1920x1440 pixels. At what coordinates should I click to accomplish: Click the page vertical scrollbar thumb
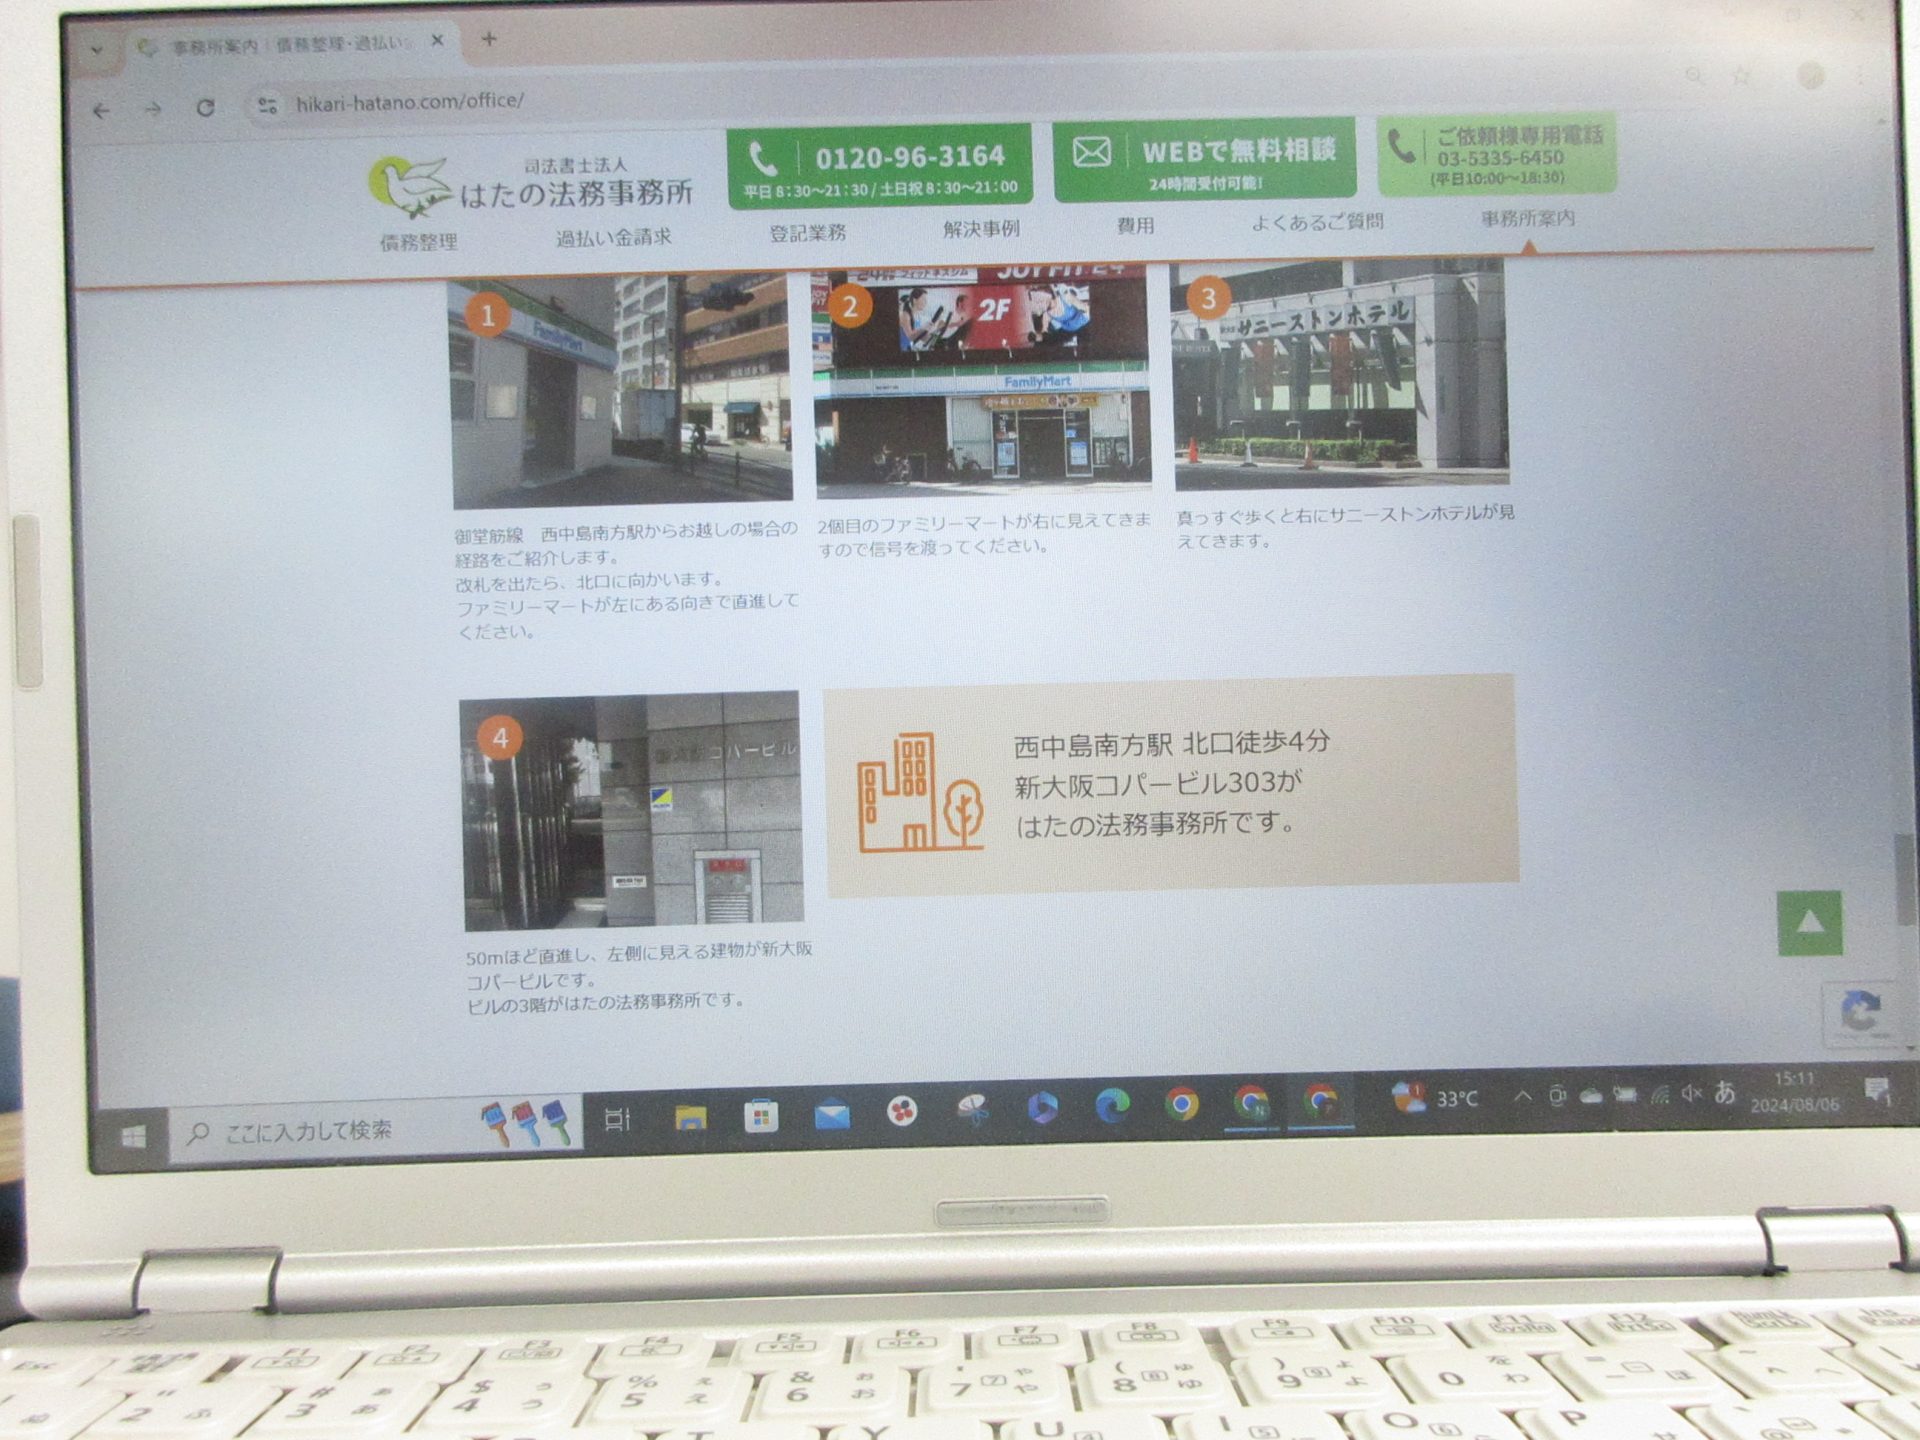[1905, 879]
